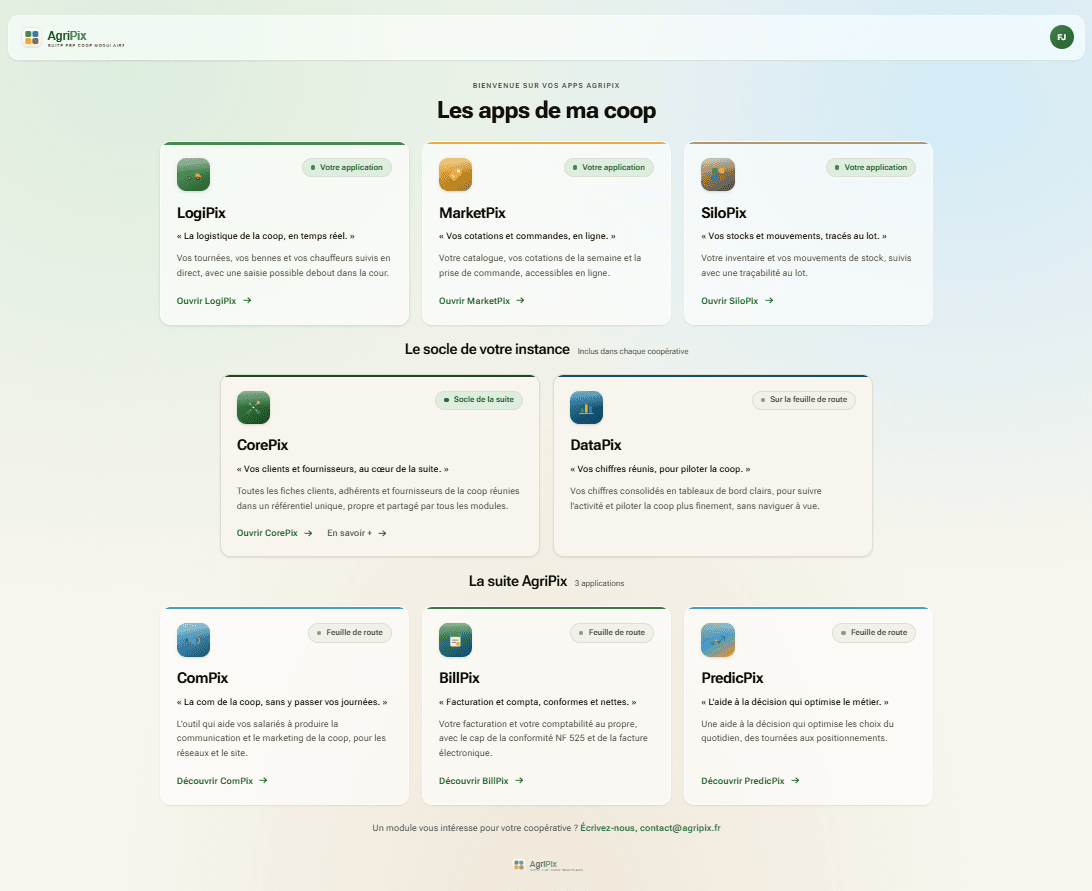Click the LogiPix truck app icon

[193, 174]
